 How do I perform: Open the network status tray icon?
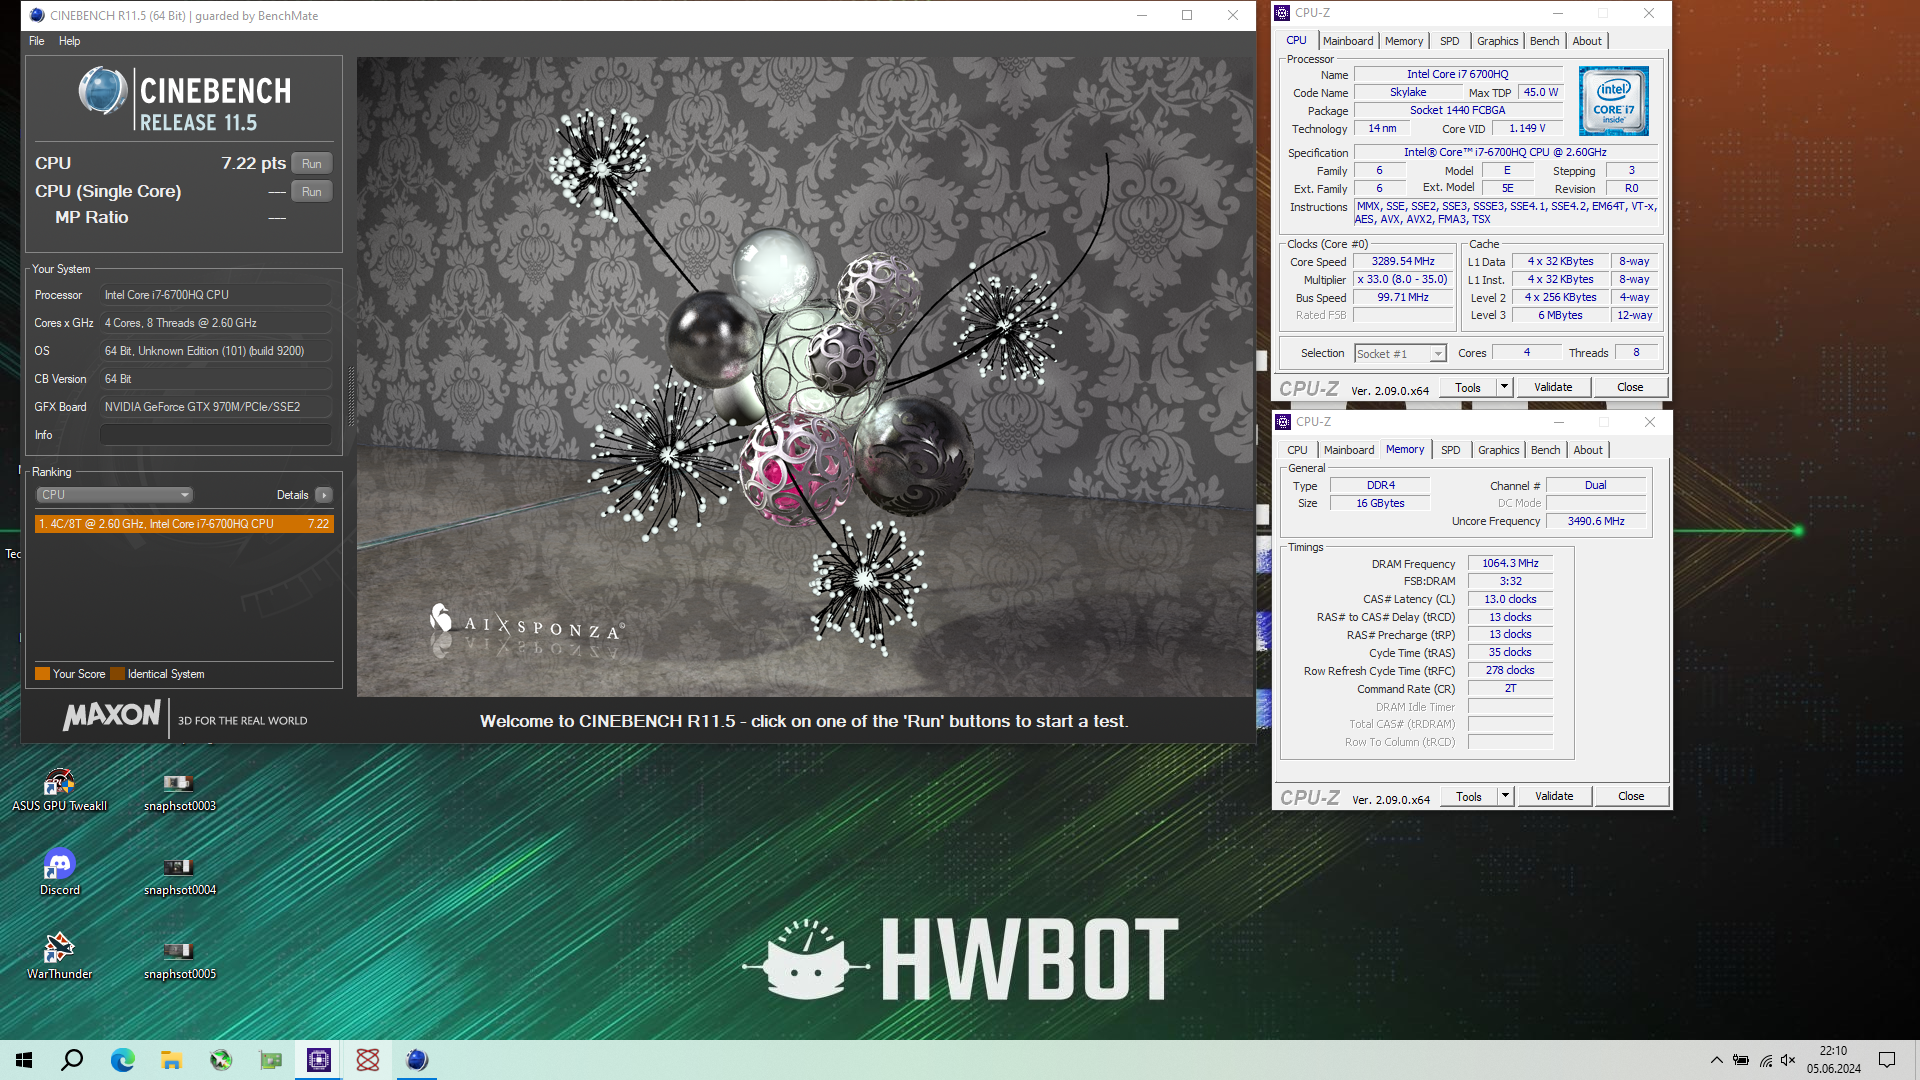(x=1765, y=1060)
